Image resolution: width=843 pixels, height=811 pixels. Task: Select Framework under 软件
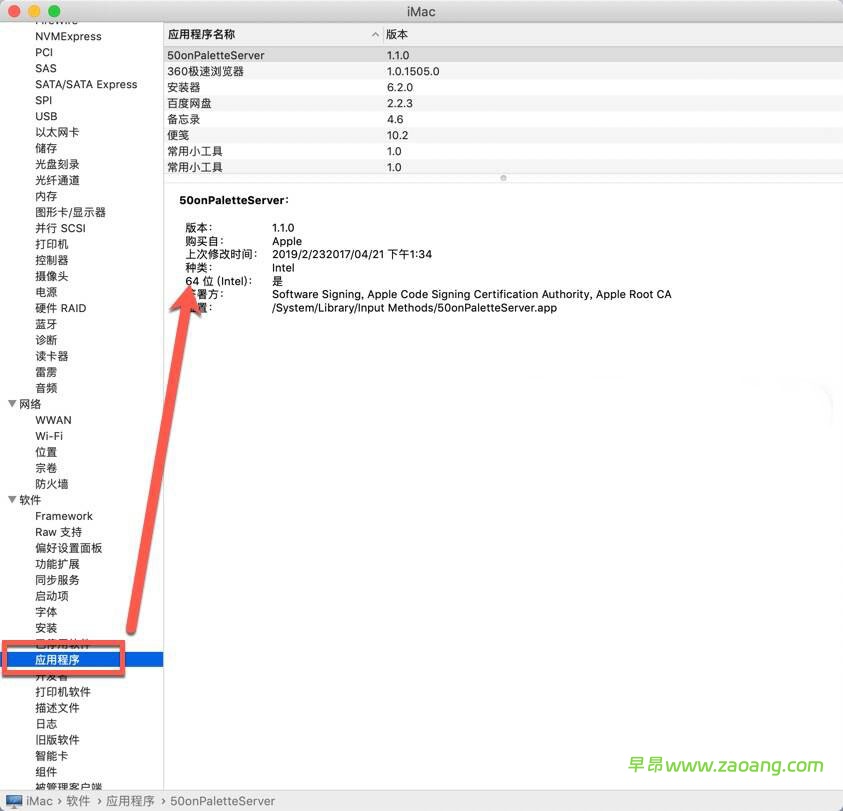pyautogui.click(x=63, y=516)
